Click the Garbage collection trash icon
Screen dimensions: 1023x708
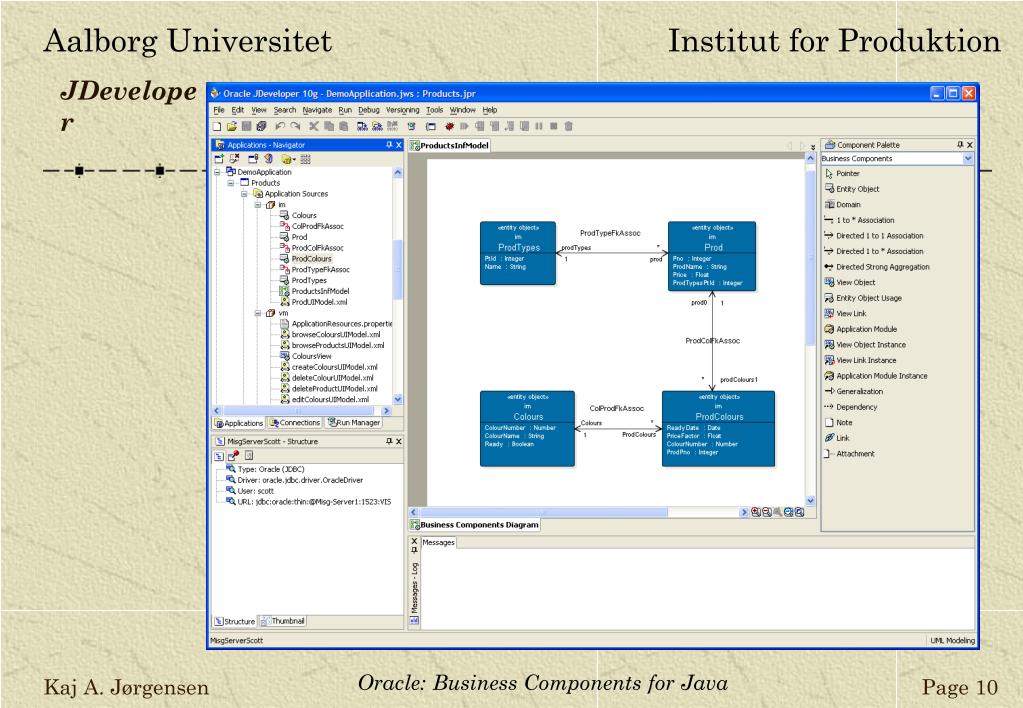[568, 127]
